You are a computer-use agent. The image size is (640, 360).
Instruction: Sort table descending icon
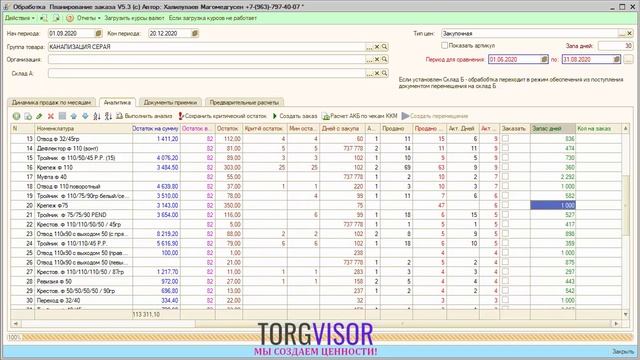point(108,116)
